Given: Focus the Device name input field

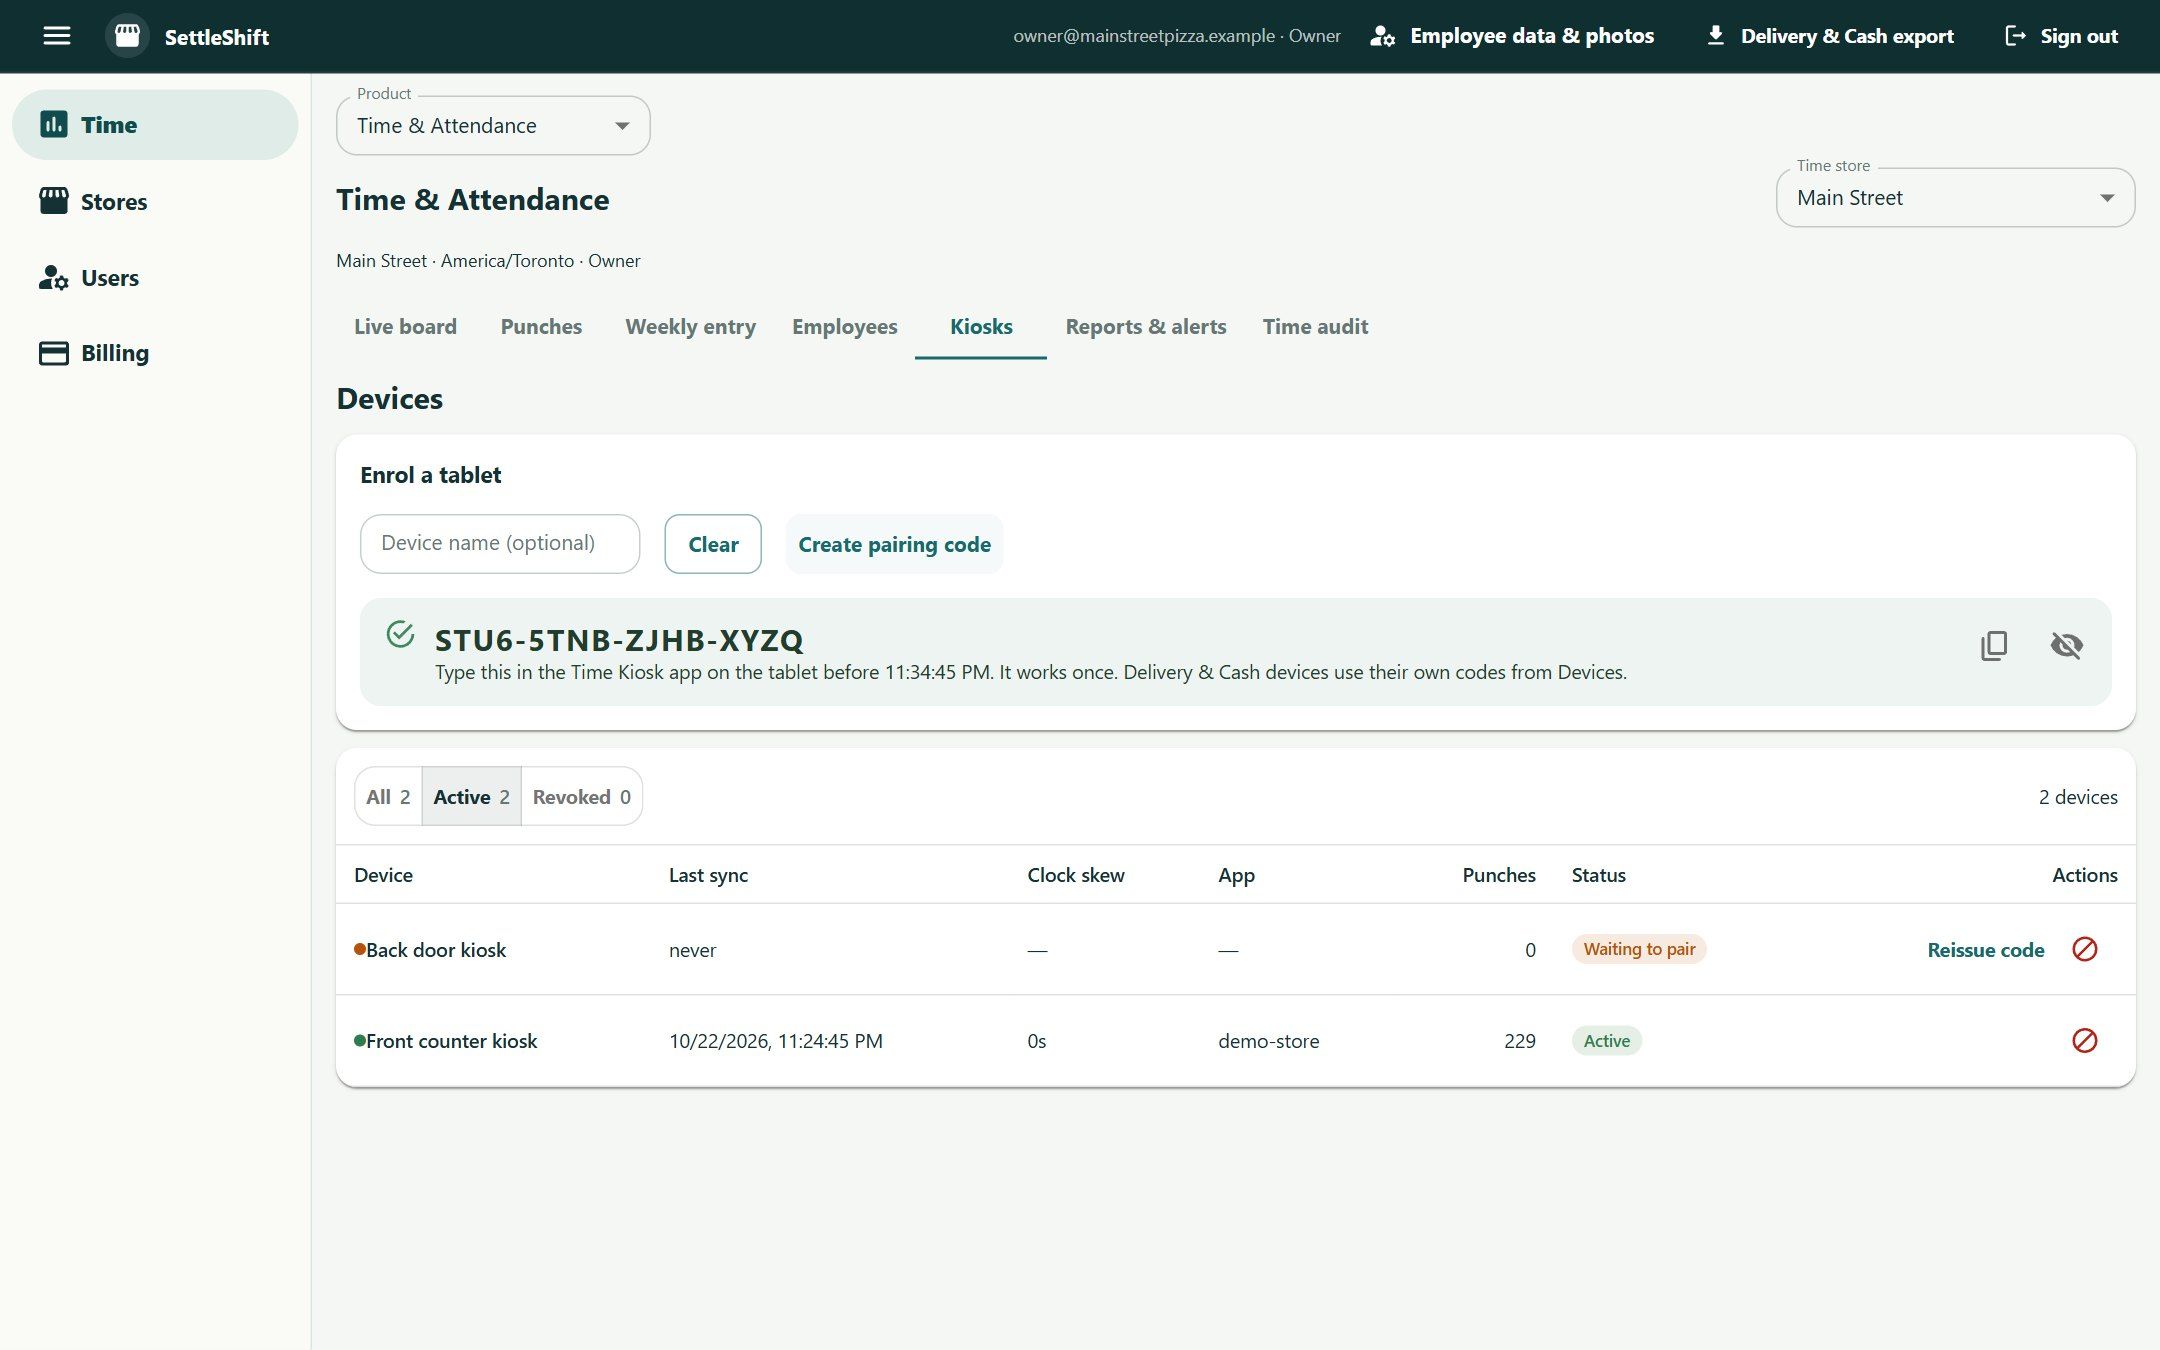Looking at the screenshot, I should click(x=500, y=543).
